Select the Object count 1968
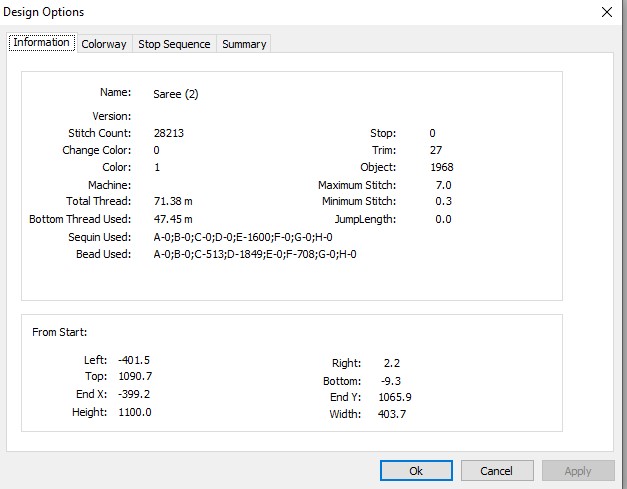Screen dimensions: 627x489 [441, 167]
